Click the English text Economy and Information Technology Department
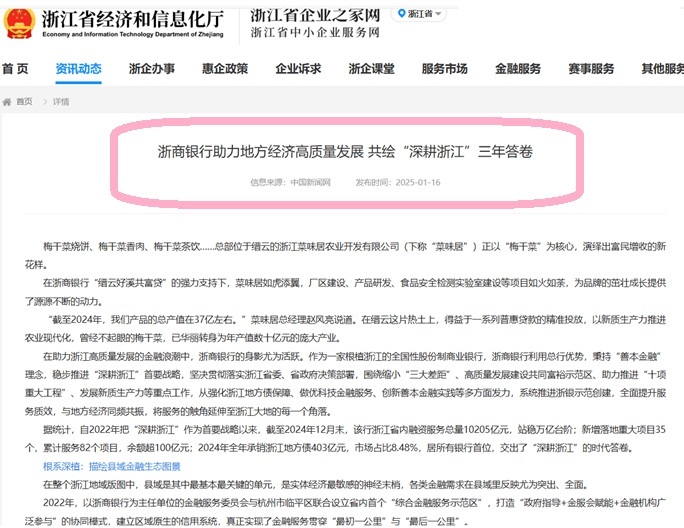Screen dimensions: 684x528 [133, 34]
